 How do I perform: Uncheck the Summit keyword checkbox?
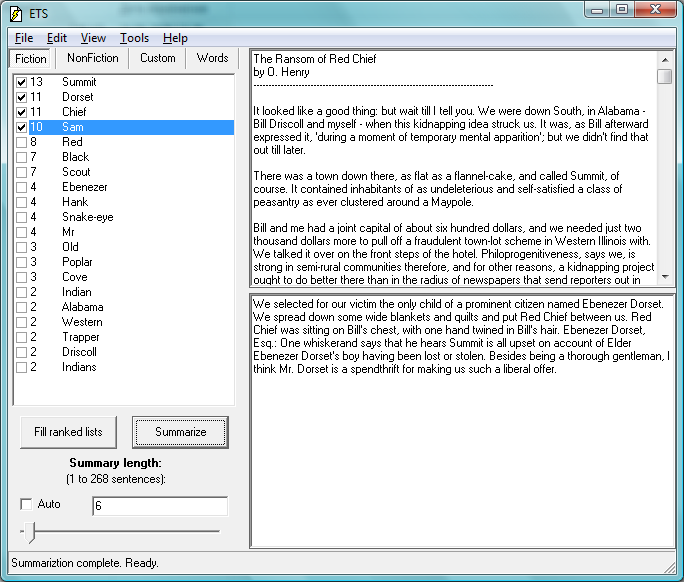click(21, 82)
